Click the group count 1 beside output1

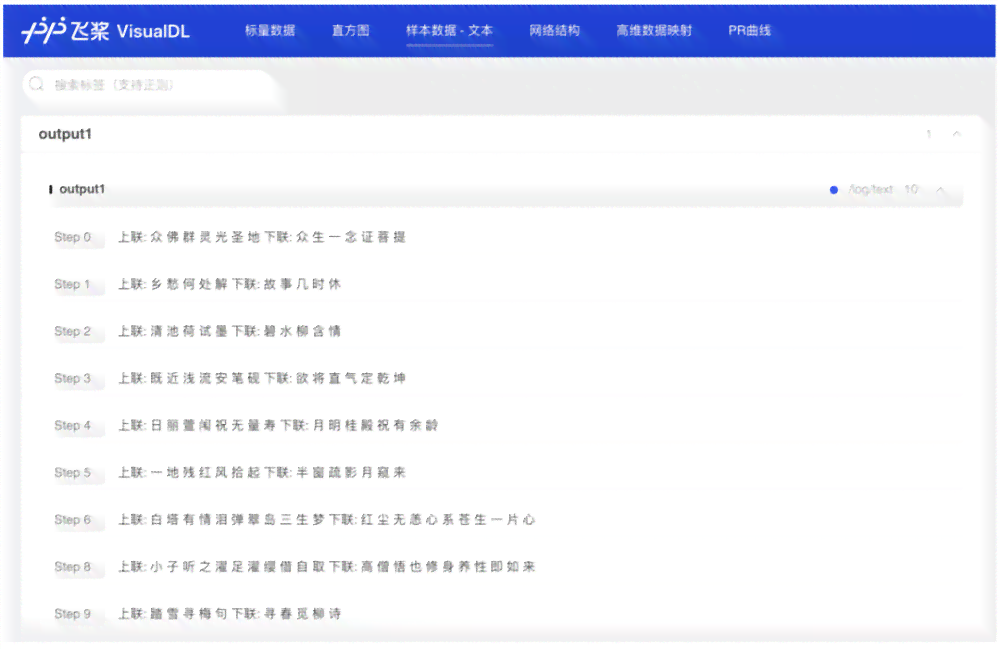929,134
